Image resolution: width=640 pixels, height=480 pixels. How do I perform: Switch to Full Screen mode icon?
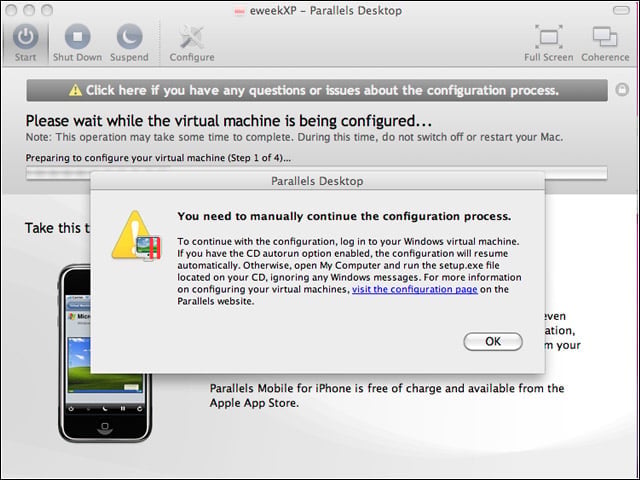pyautogui.click(x=549, y=37)
